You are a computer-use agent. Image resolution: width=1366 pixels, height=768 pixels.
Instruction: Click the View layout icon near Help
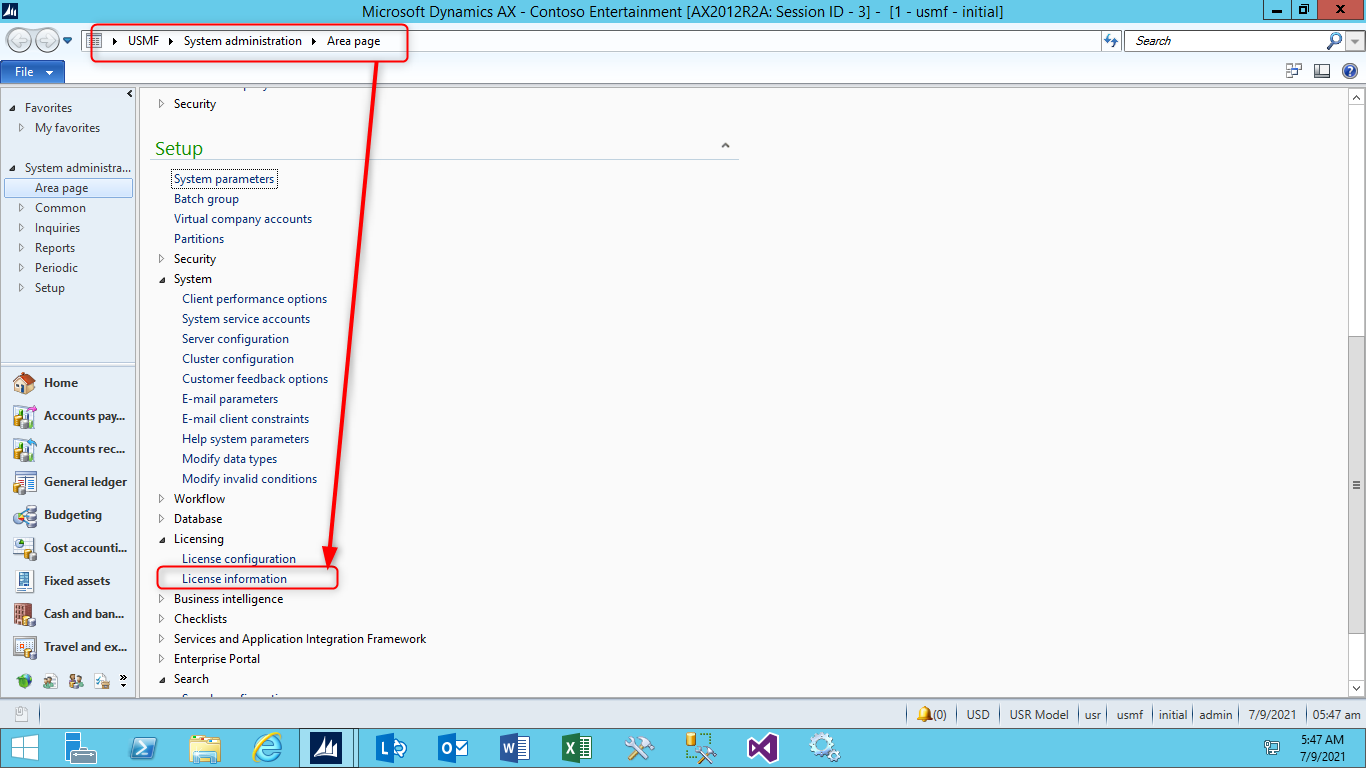(x=1322, y=71)
